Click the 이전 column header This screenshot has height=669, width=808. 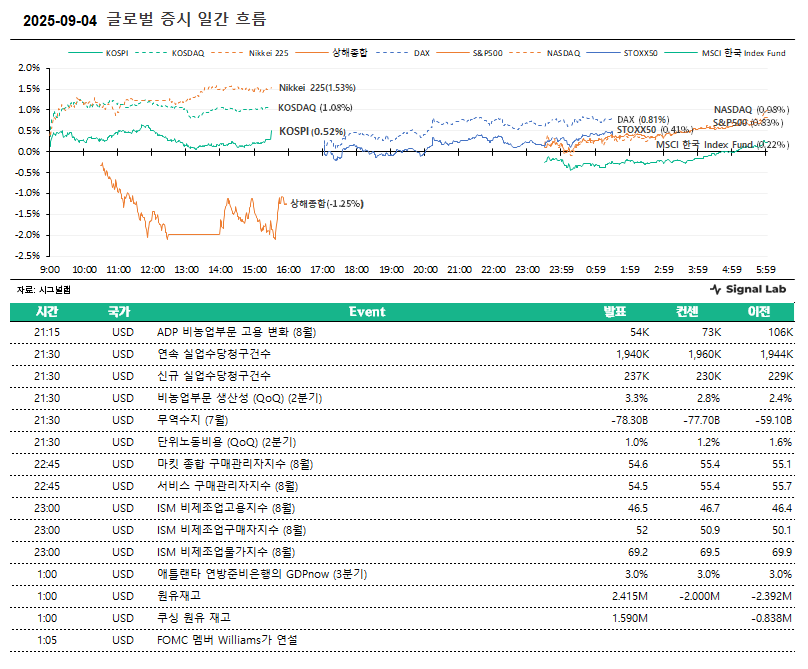[x=759, y=311]
